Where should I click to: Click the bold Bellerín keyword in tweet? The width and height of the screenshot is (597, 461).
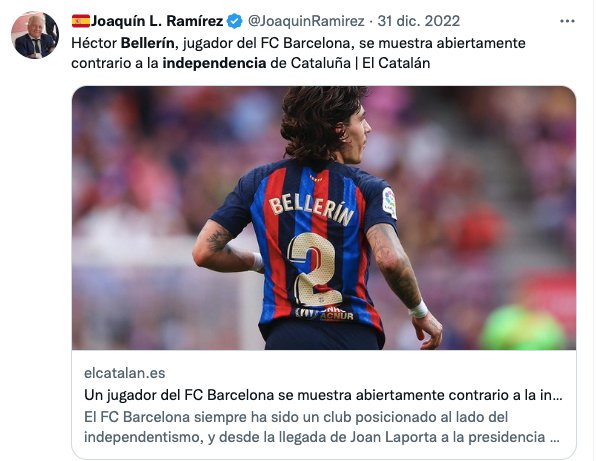pos(147,43)
